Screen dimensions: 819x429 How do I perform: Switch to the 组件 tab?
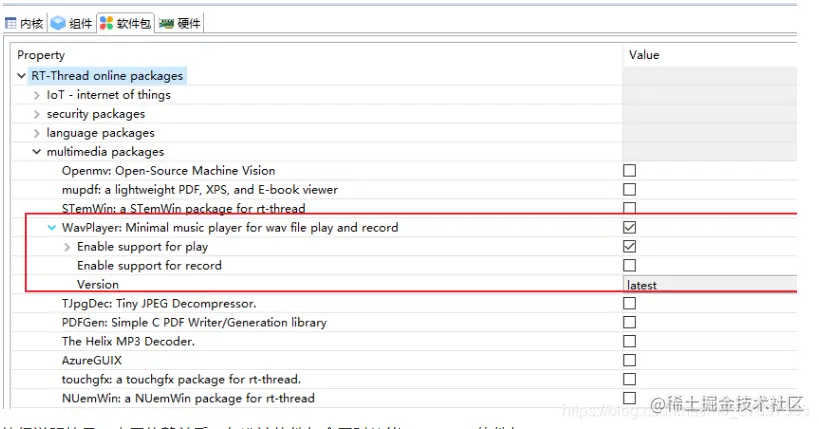pyautogui.click(x=72, y=23)
